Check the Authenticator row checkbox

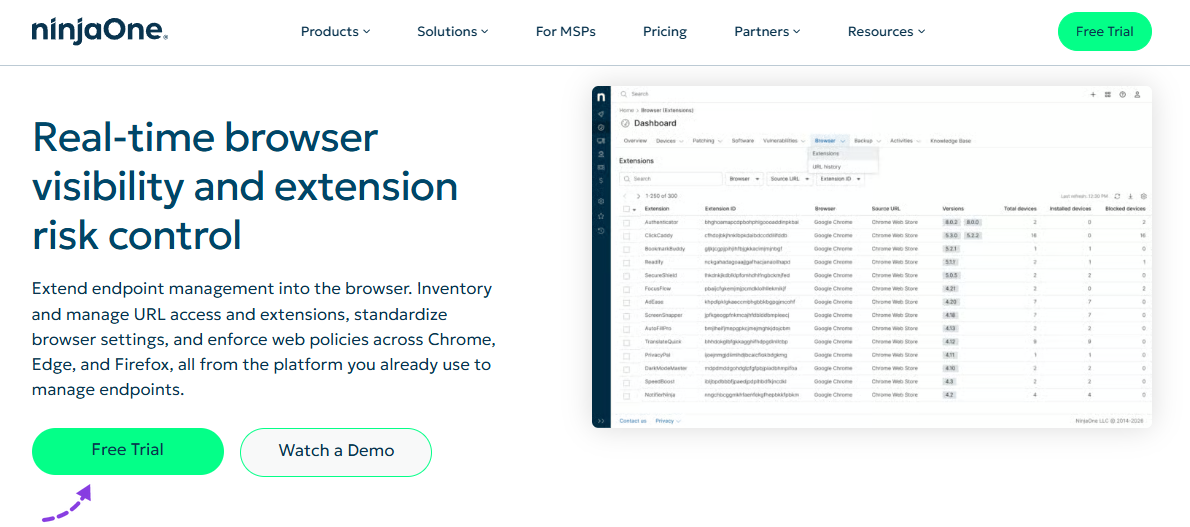click(626, 222)
